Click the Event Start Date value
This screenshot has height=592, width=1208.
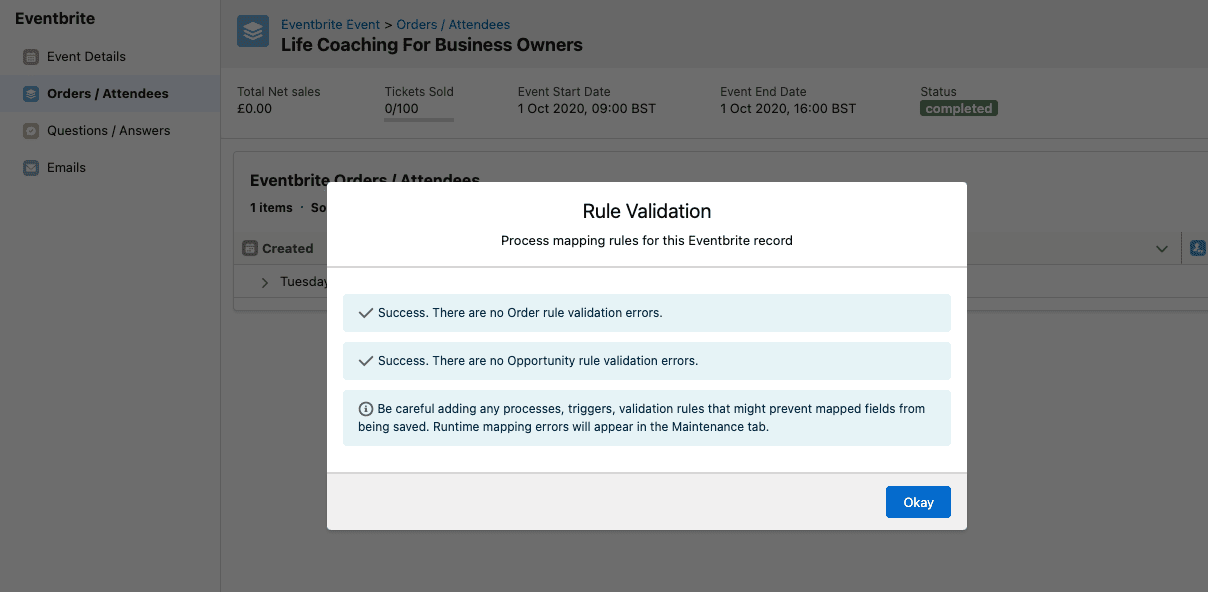pos(587,109)
